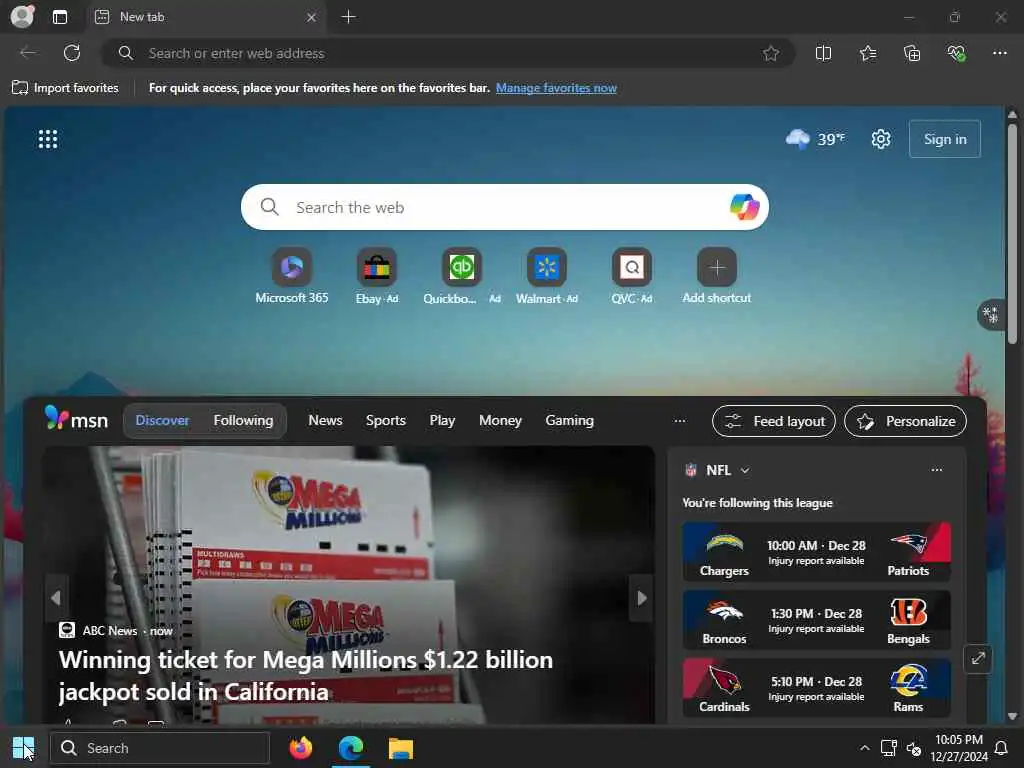The height and width of the screenshot is (768, 1024).
Task: Open the QuickBooks shortcut
Action: click(462, 276)
